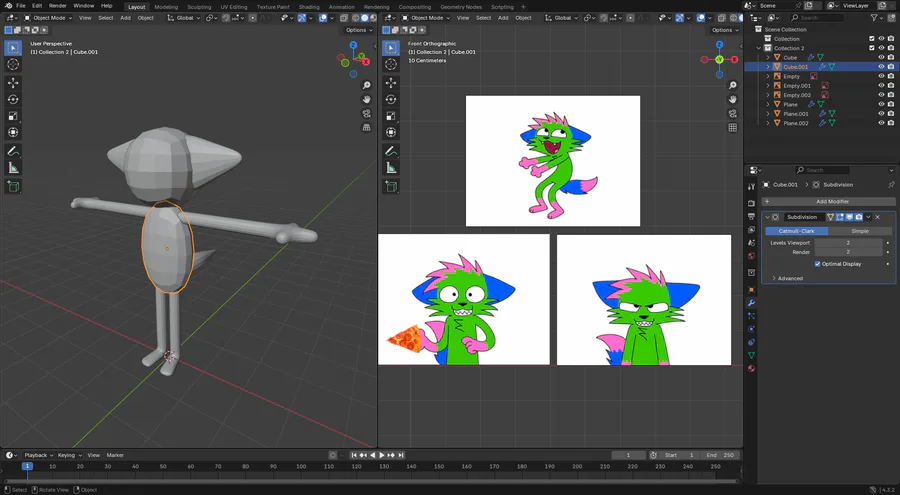Select the Measure tool in left viewport
This screenshot has height=495, width=900.
13,168
